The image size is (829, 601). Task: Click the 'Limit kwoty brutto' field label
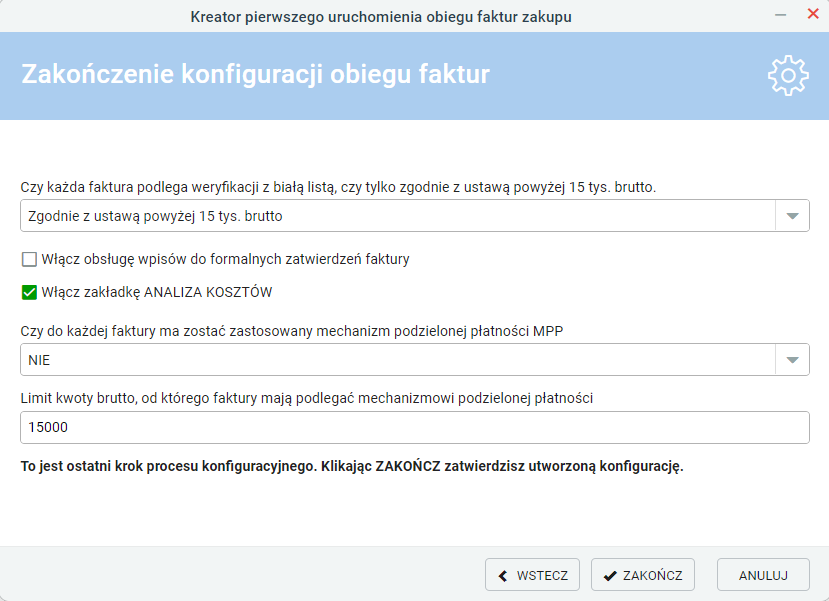tap(307, 398)
